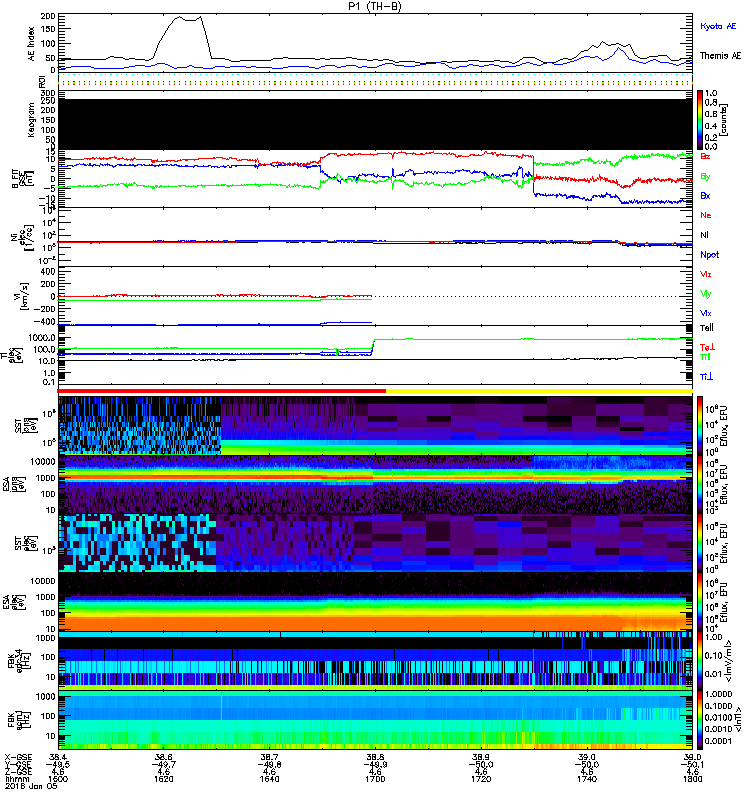This screenshot has height=800, width=750.
Task: Click the black Keogram data panel
Action: click(x=376, y=124)
